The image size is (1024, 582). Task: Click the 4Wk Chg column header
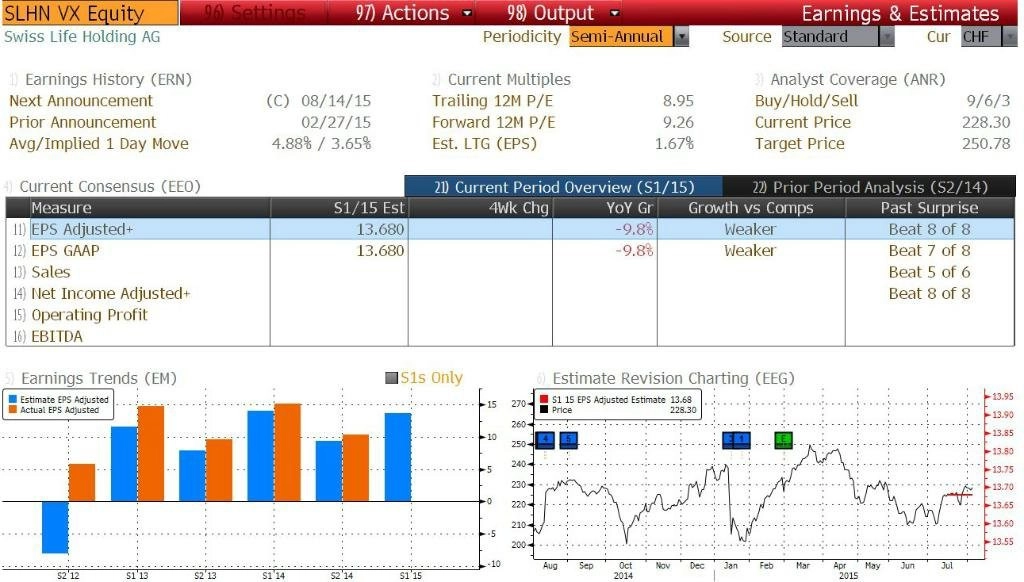coord(480,208)
